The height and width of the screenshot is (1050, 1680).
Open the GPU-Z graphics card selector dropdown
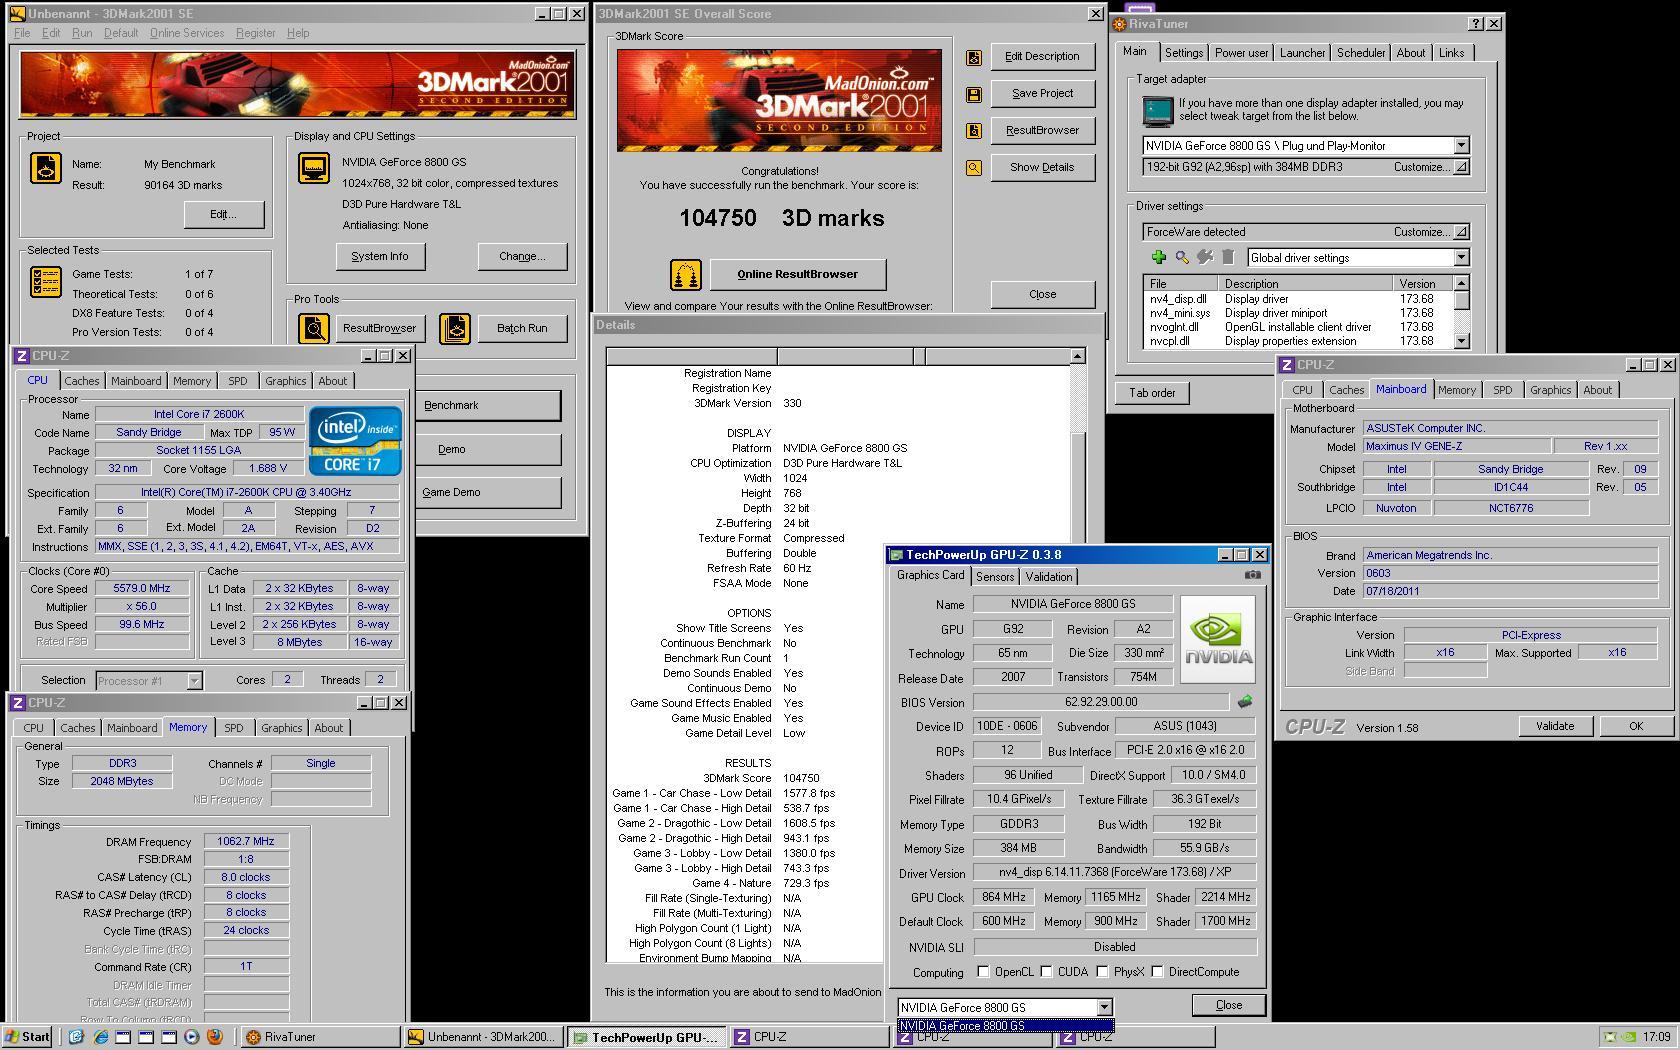(1104, 1008)
